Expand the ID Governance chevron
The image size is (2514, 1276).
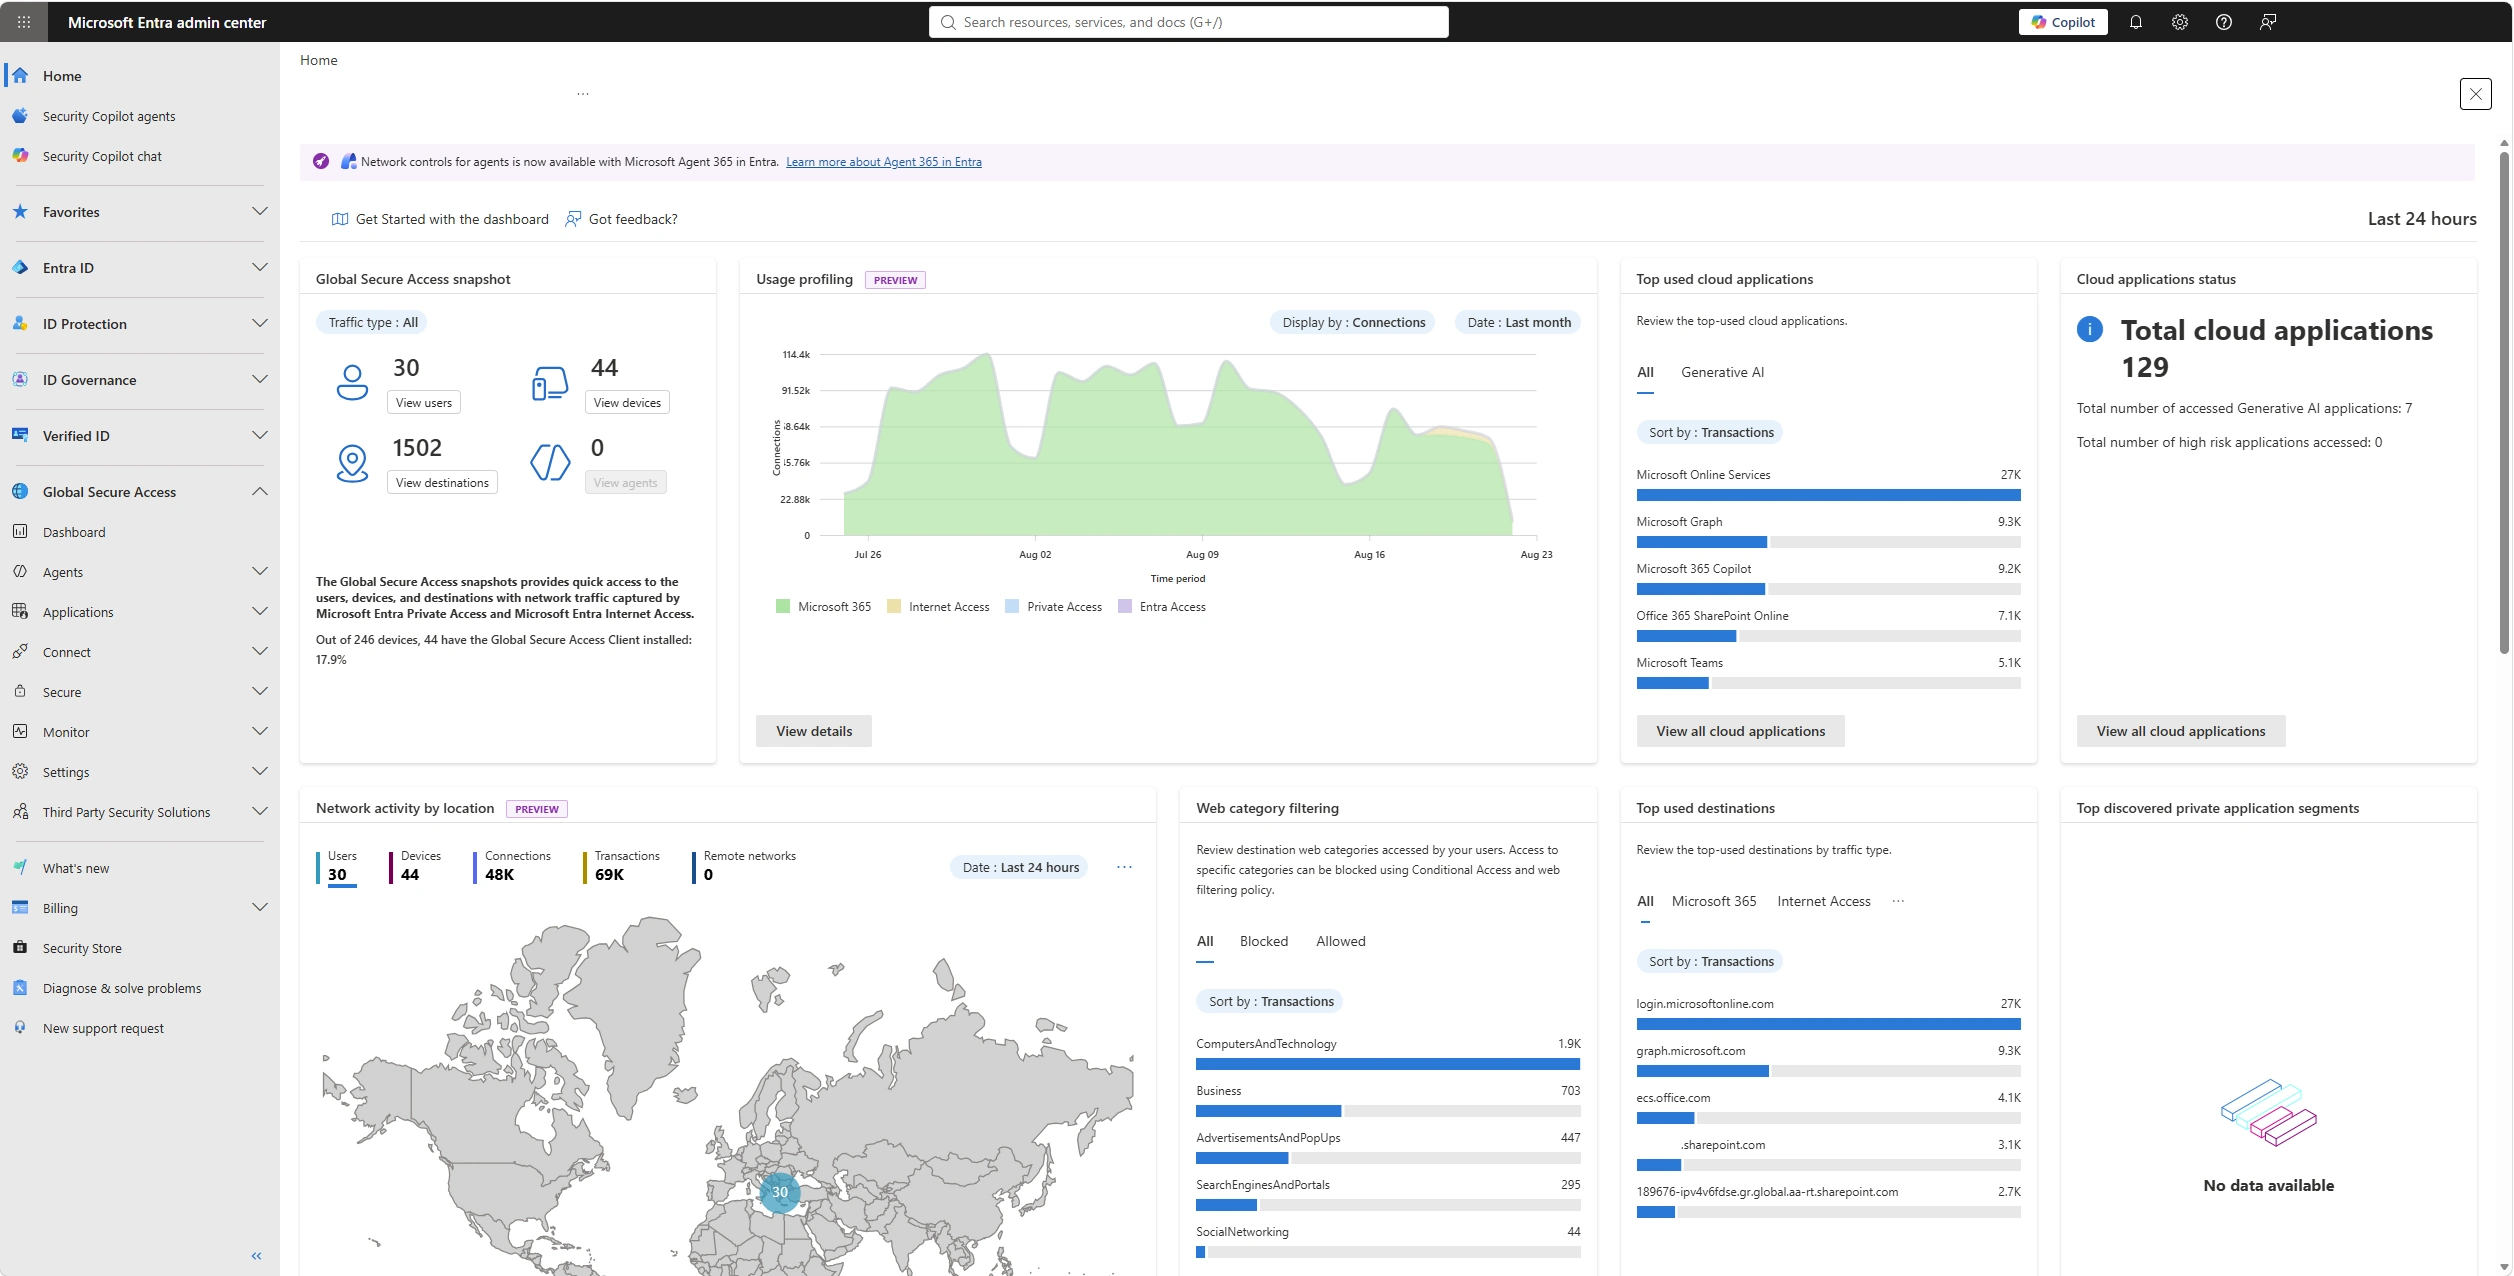coord(260,380)
